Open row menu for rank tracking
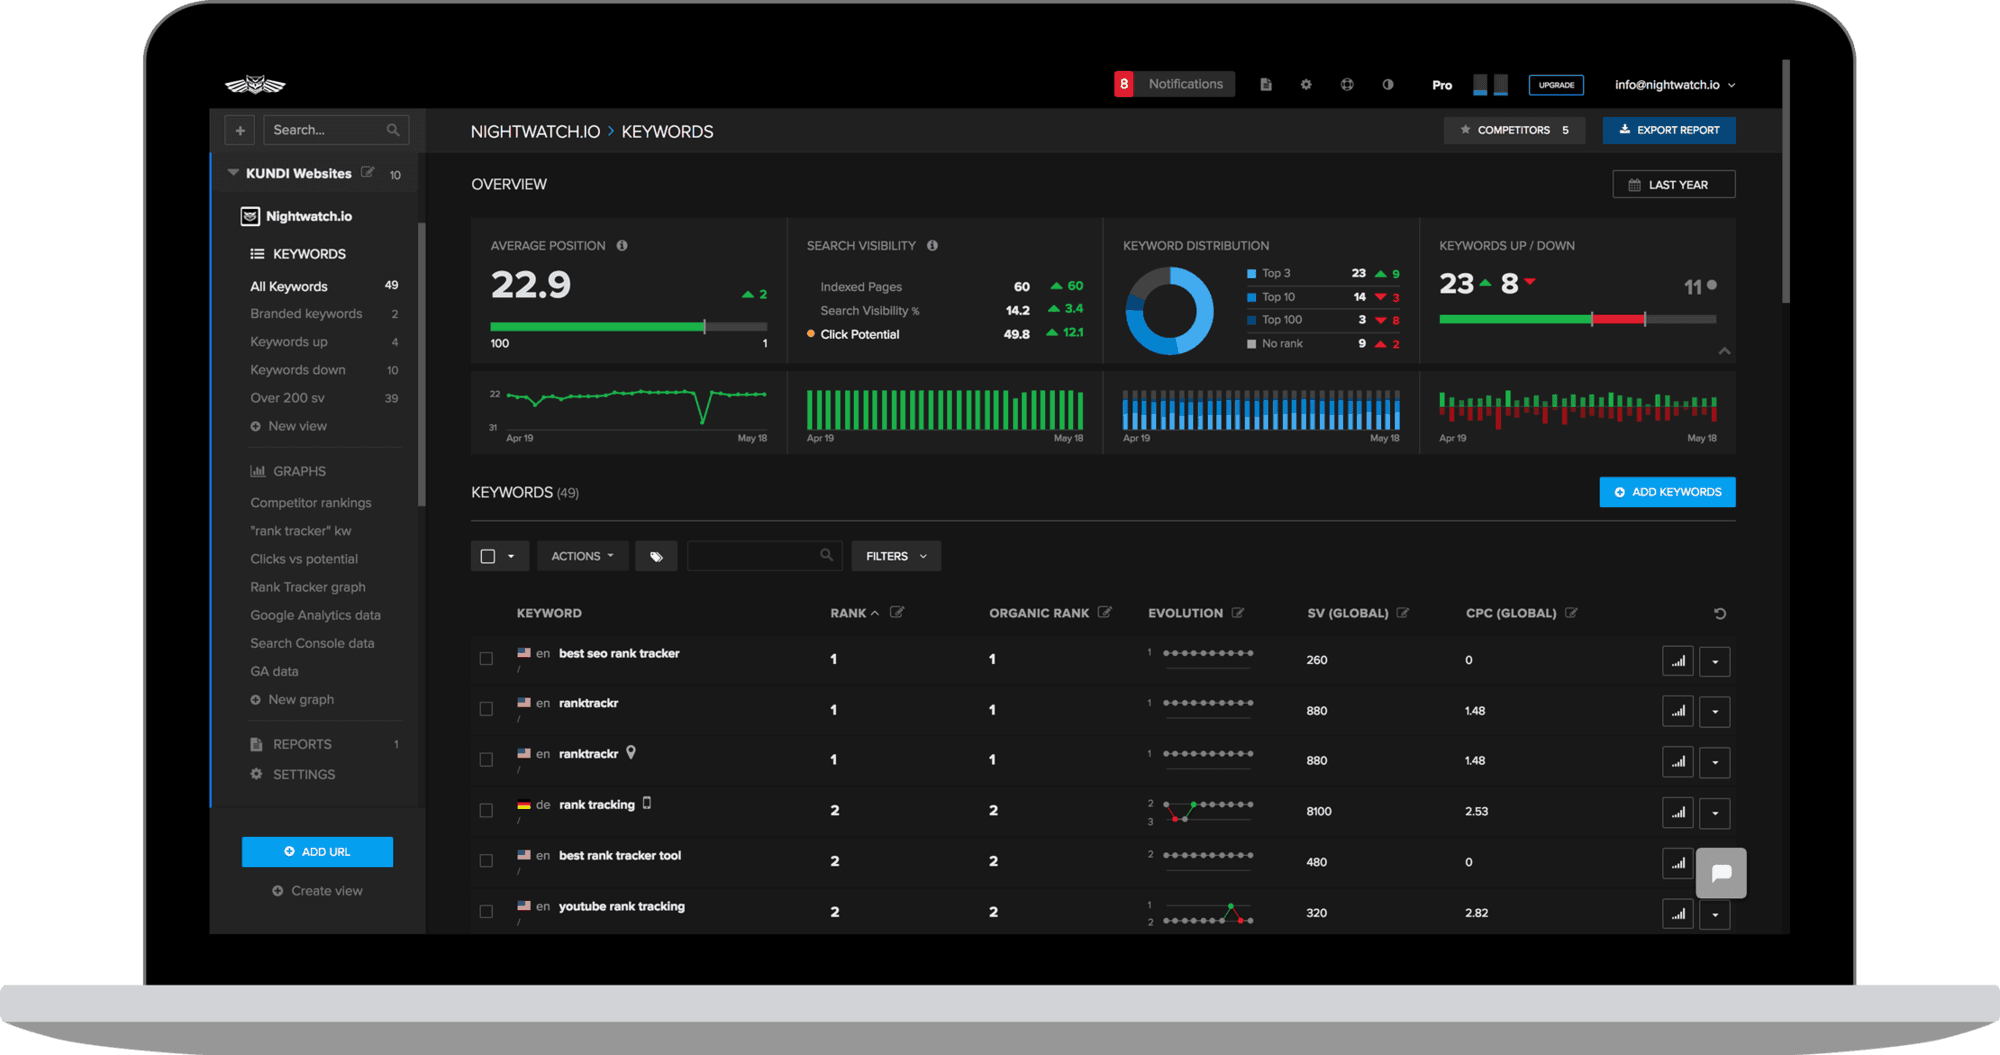2000x1055 pixels. (1715, 812)
